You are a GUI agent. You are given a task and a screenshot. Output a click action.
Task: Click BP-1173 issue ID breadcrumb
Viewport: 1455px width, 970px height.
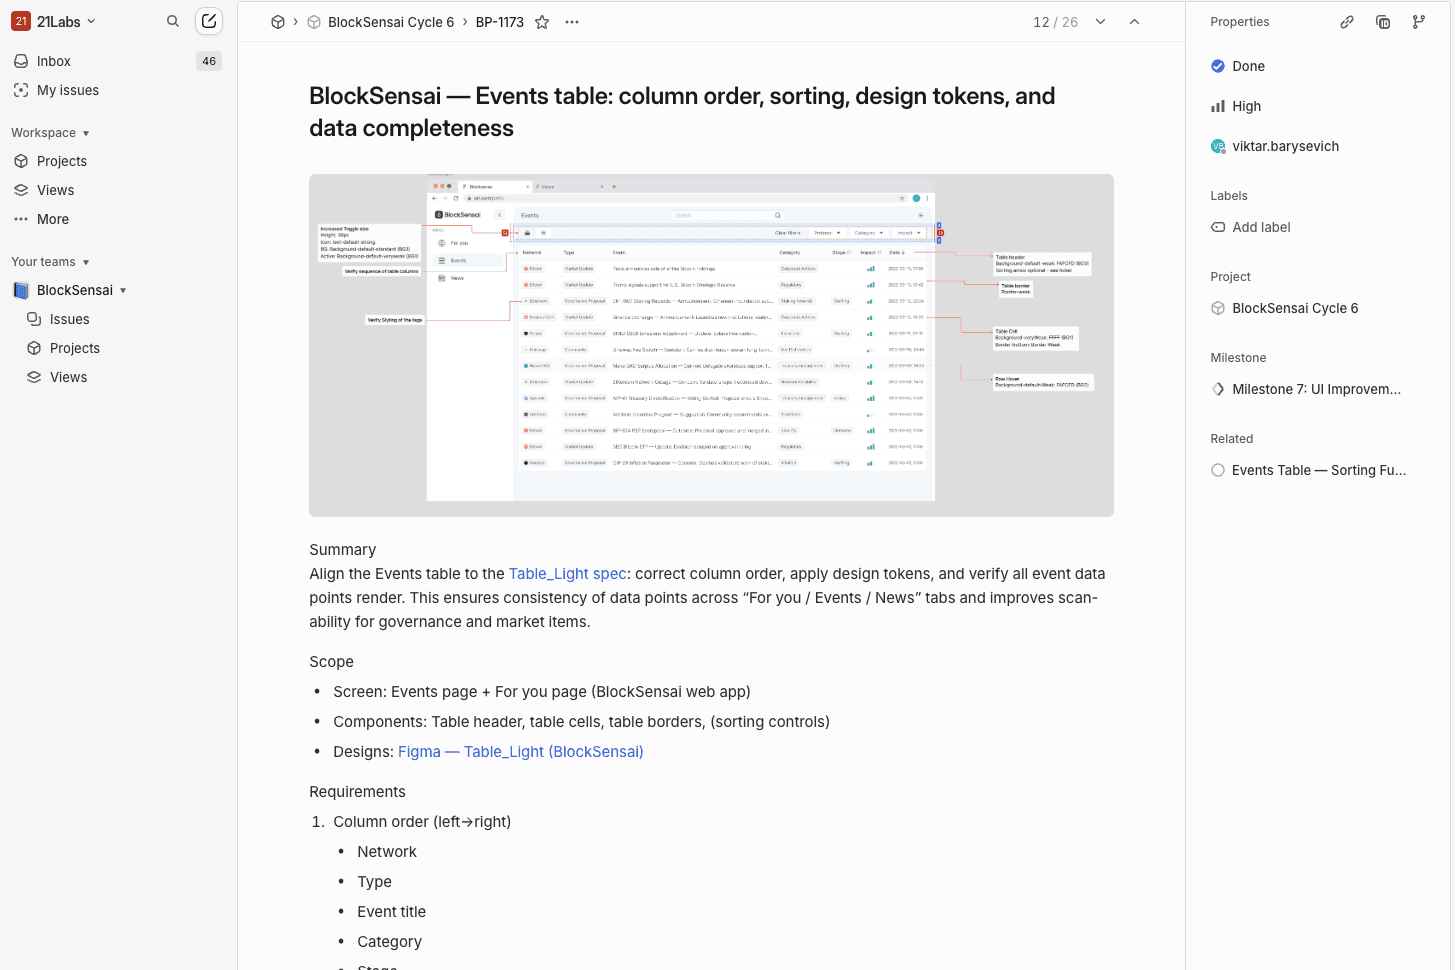(500, 22)
